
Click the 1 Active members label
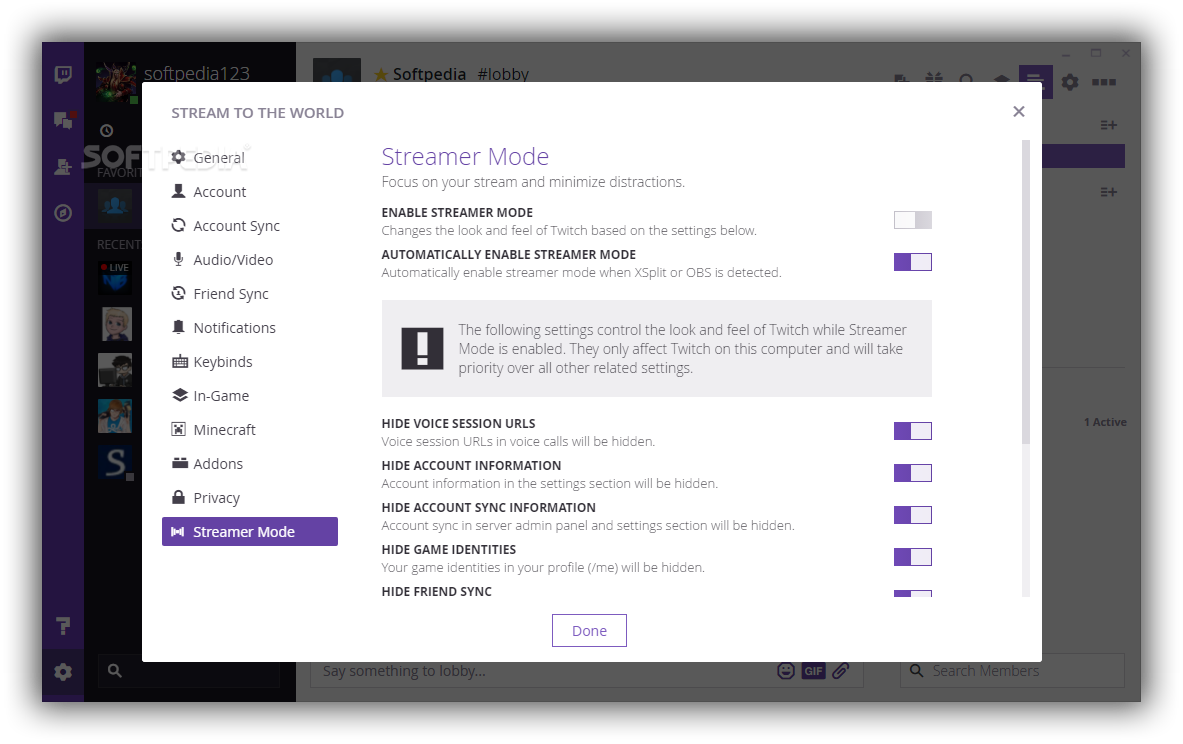click(x=1105, y=423)
